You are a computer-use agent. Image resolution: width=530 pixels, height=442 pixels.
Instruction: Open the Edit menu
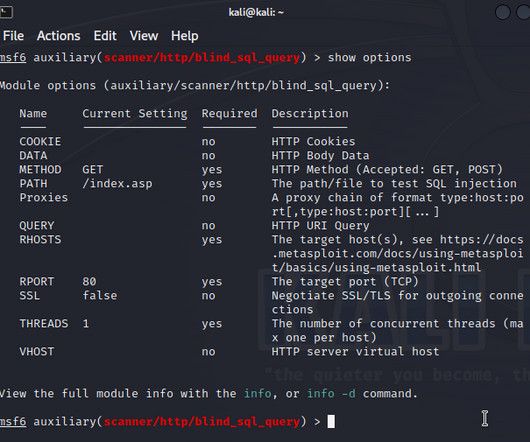click(105, 36)
